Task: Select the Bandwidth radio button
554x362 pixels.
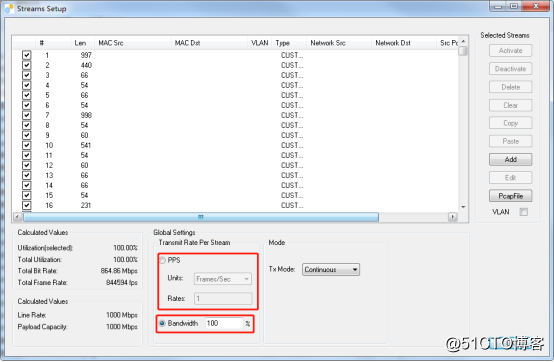Action: 162,323
